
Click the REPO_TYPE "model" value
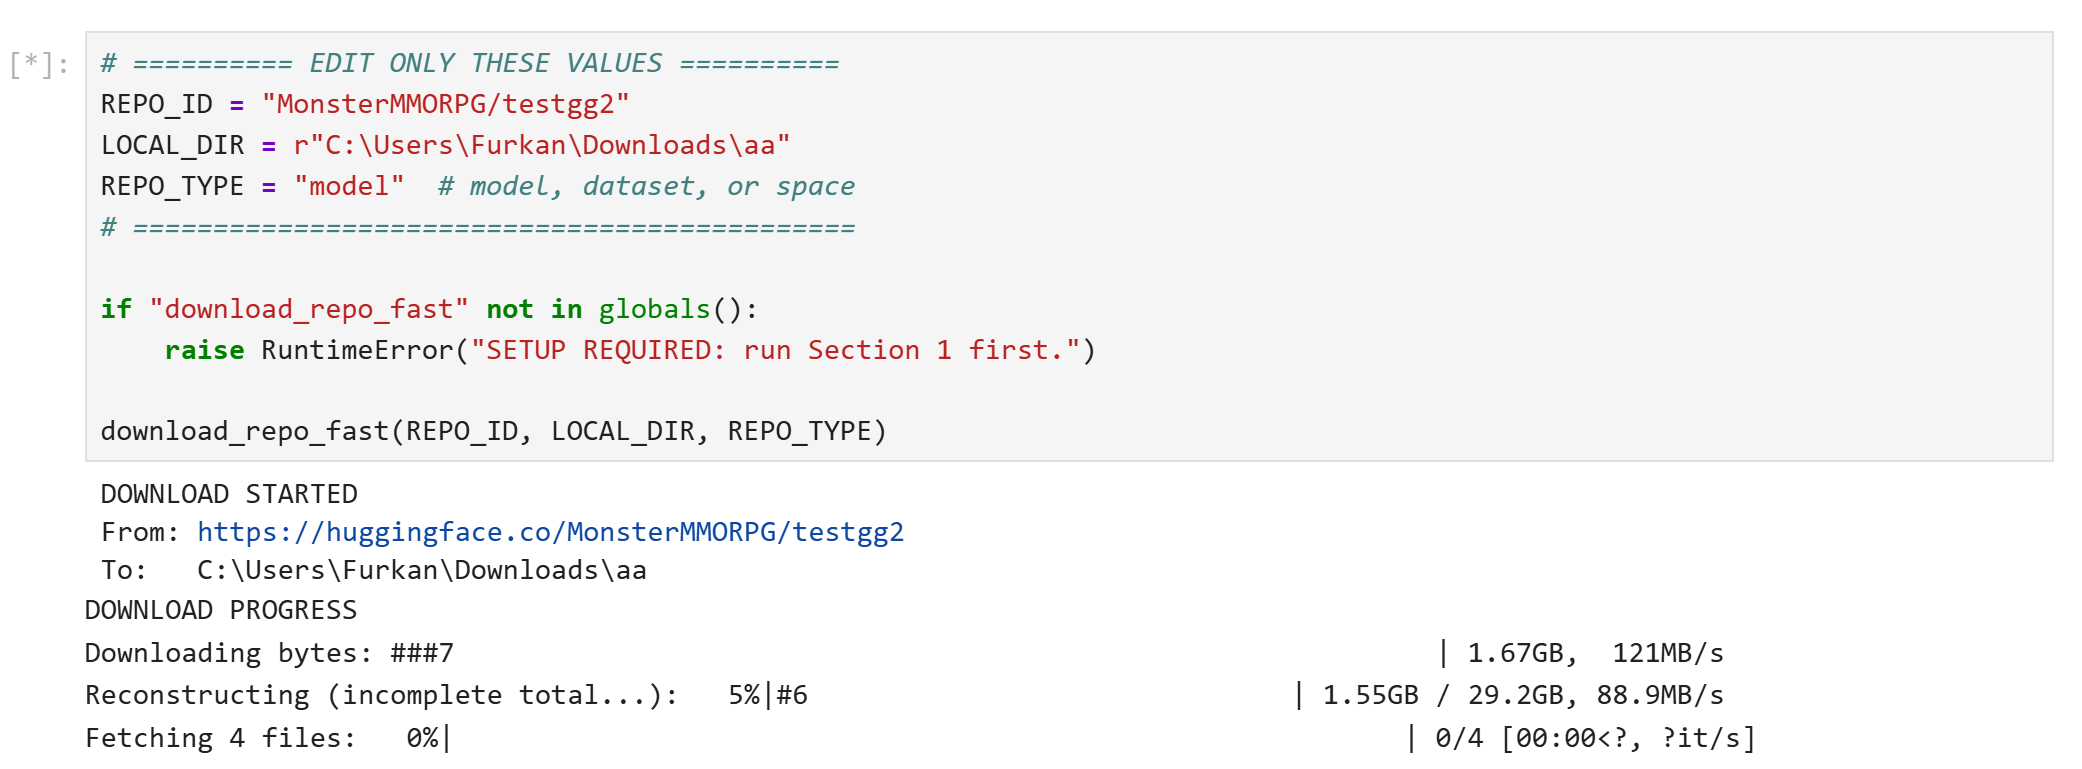tap(349, 187)
